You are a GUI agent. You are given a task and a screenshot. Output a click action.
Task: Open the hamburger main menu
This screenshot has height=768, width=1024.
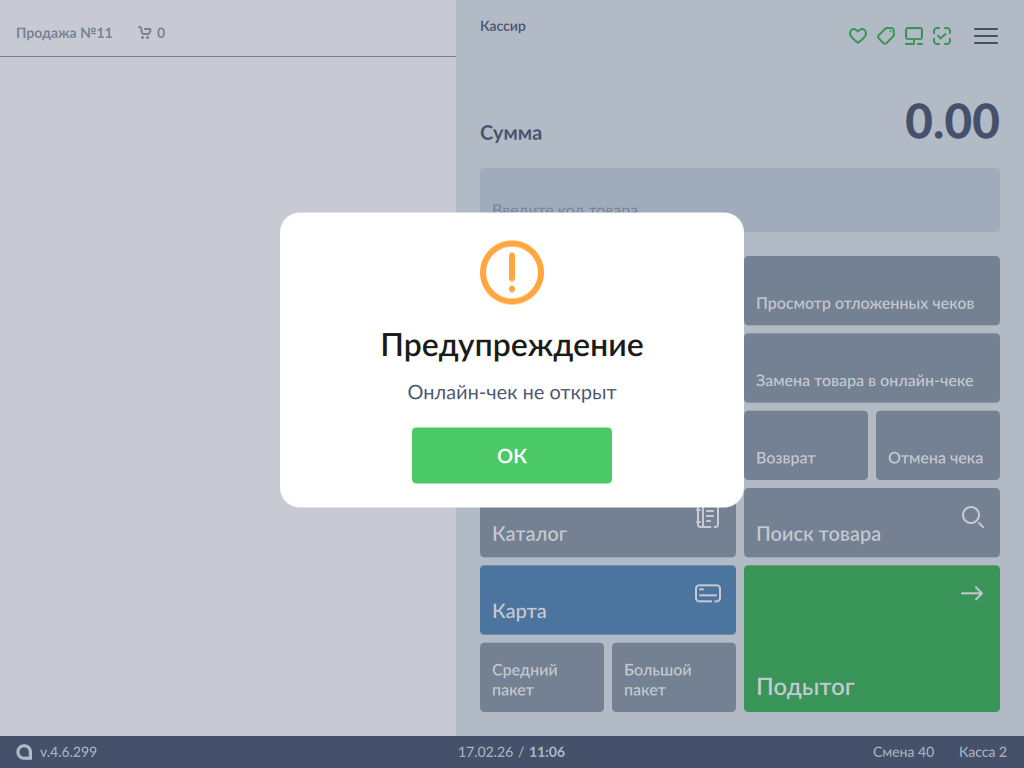pos(986,36)
